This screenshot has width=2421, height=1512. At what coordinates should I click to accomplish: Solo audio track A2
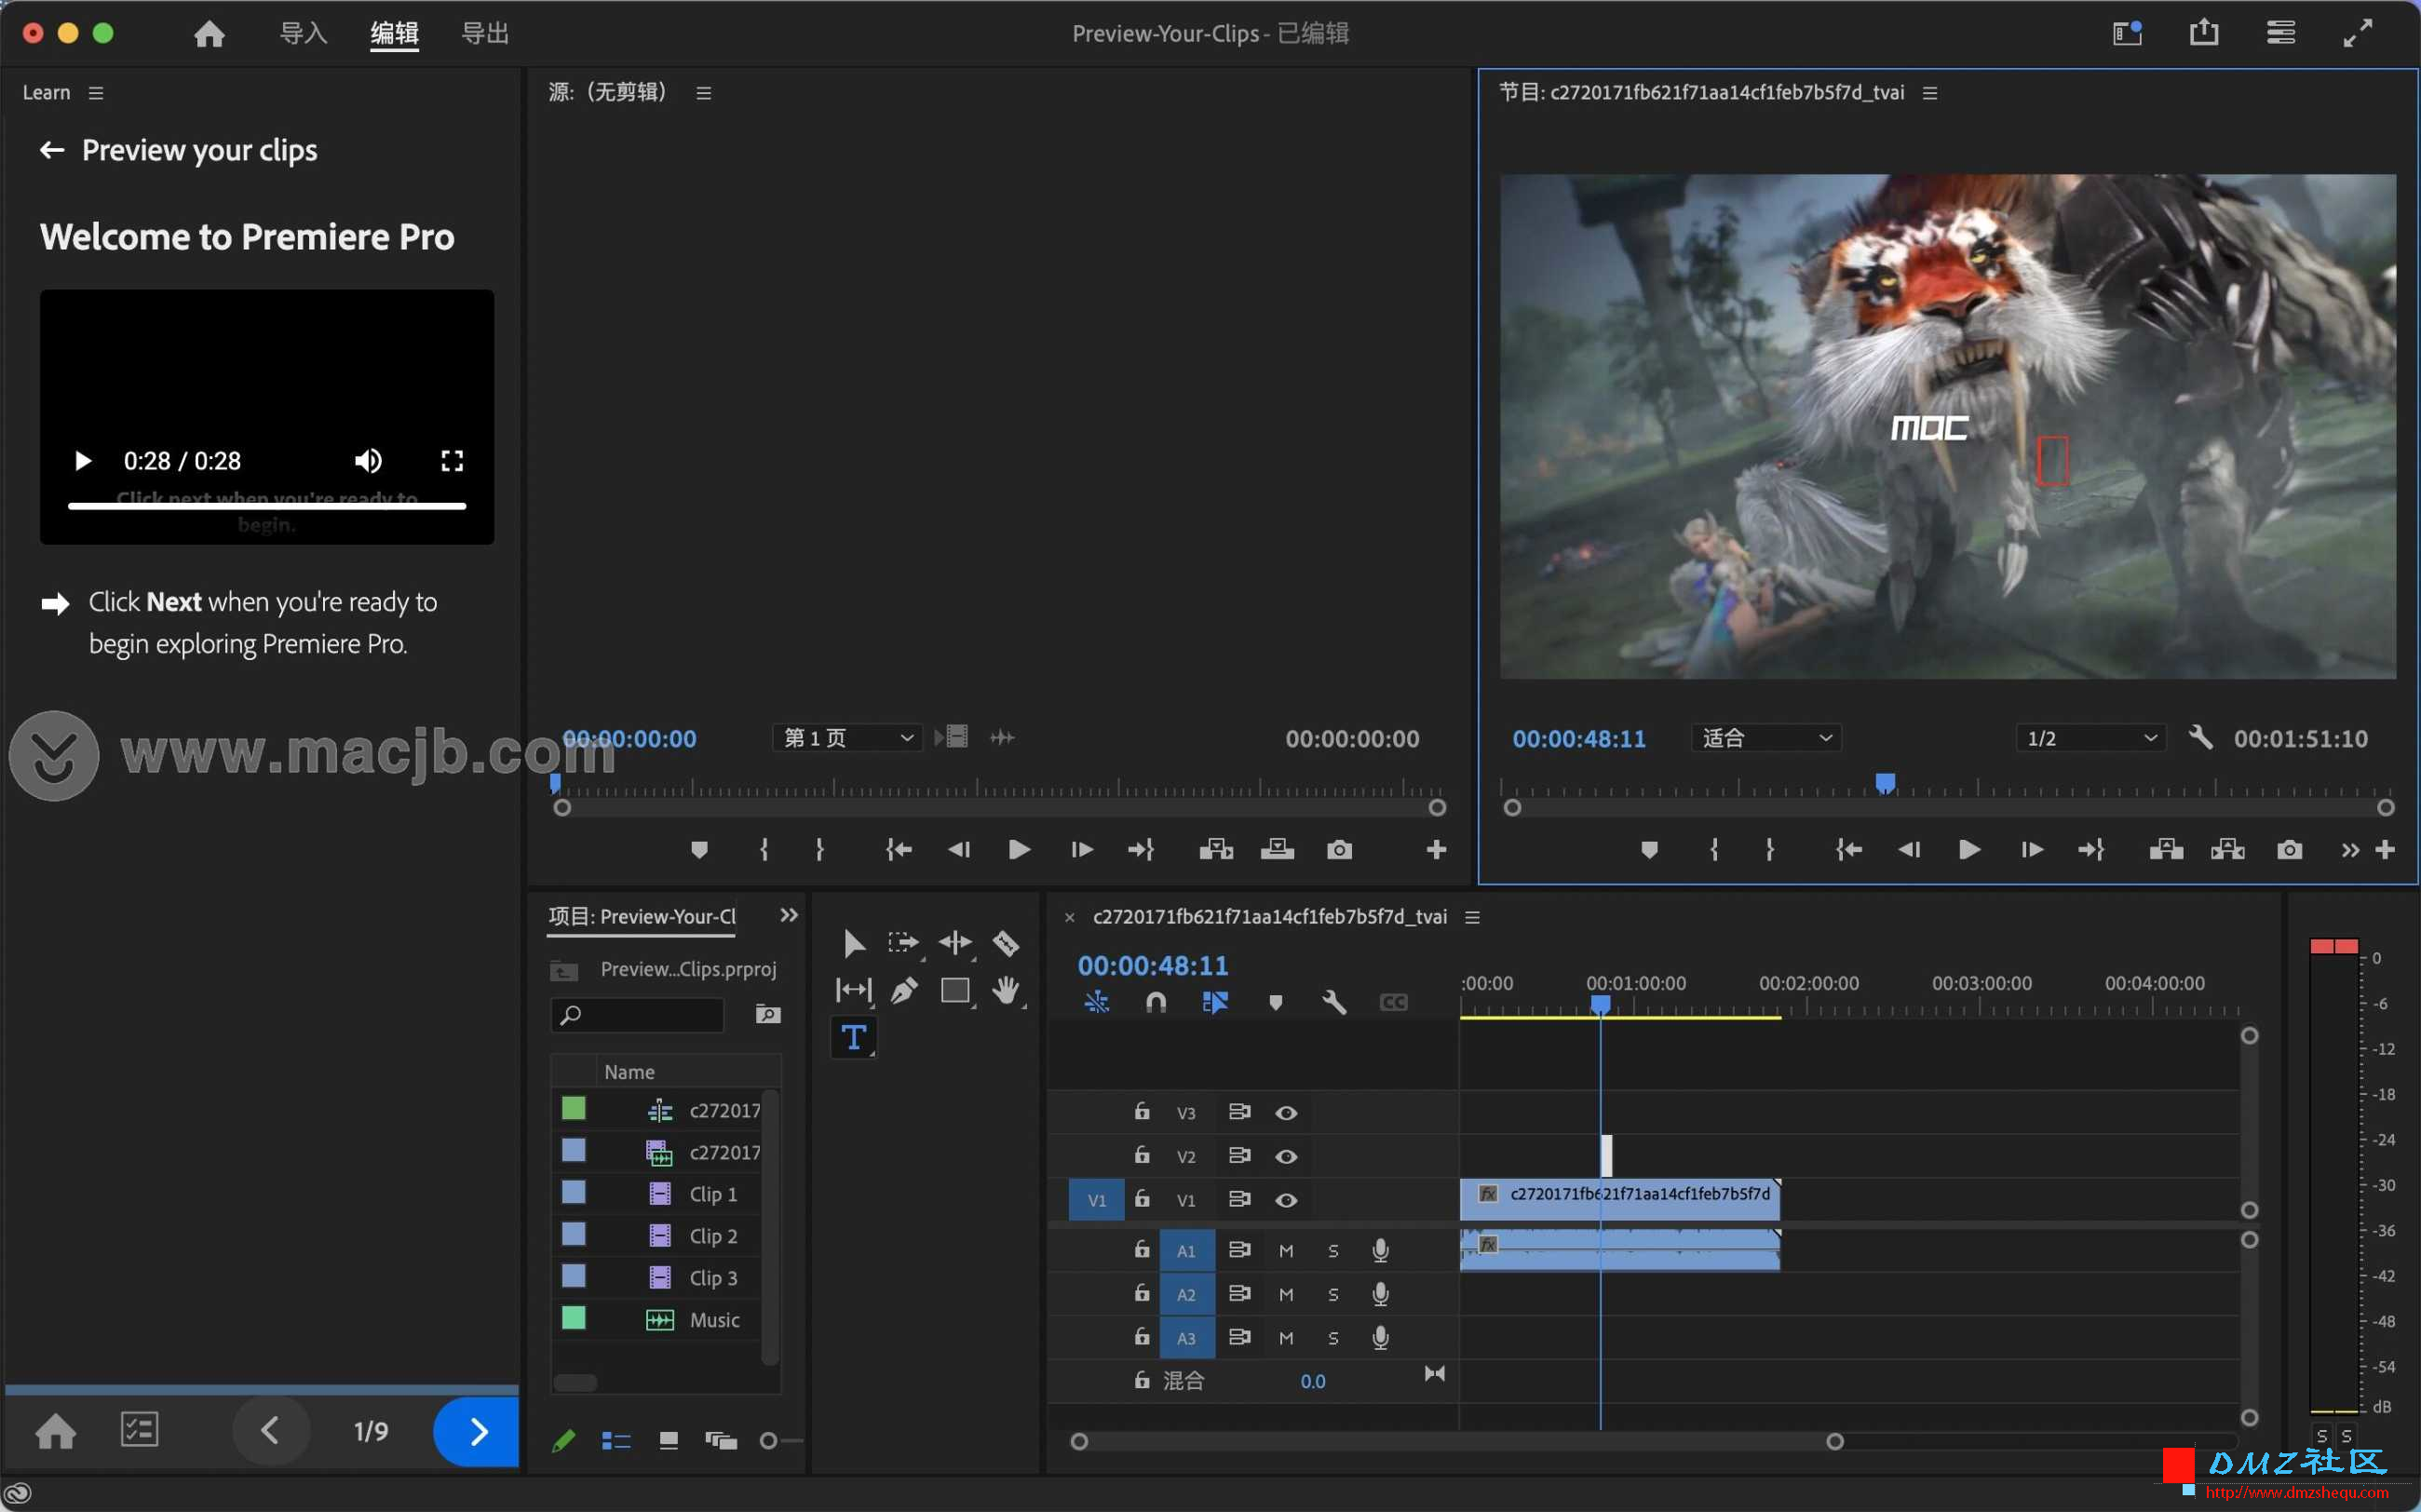click(1333, 1295)
